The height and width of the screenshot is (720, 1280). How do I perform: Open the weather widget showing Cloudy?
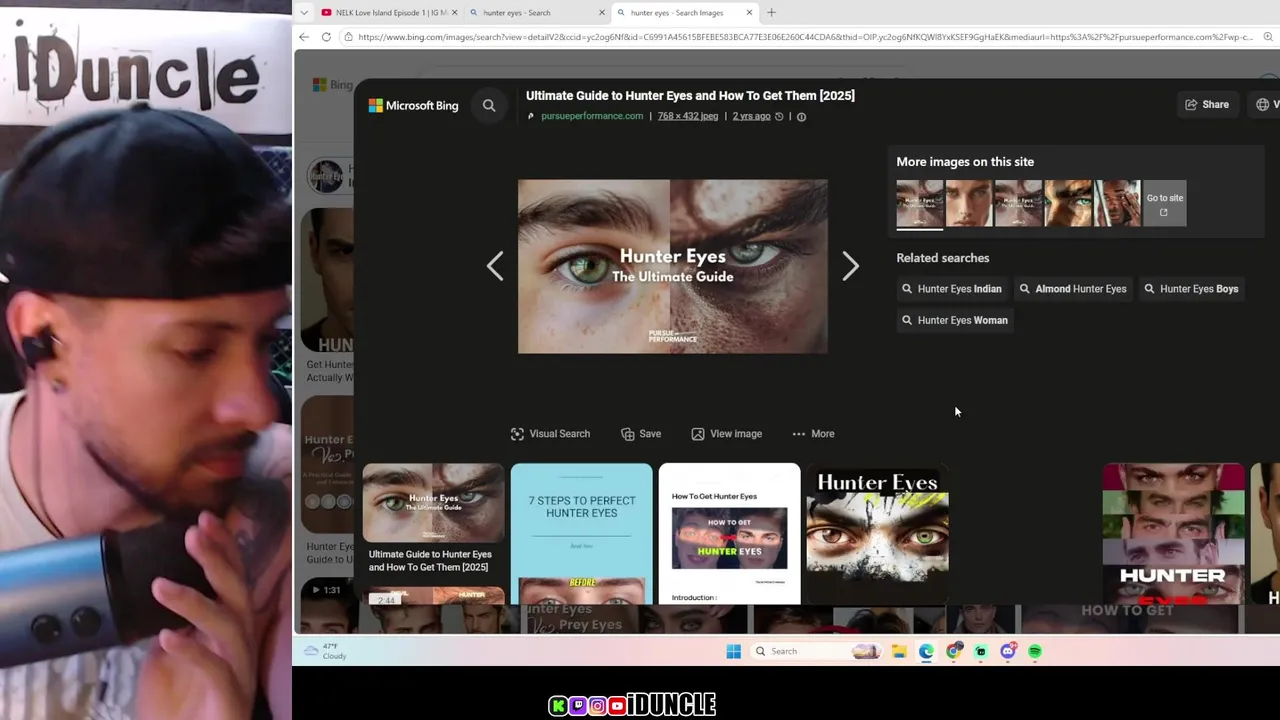click(x=326, y=652)
